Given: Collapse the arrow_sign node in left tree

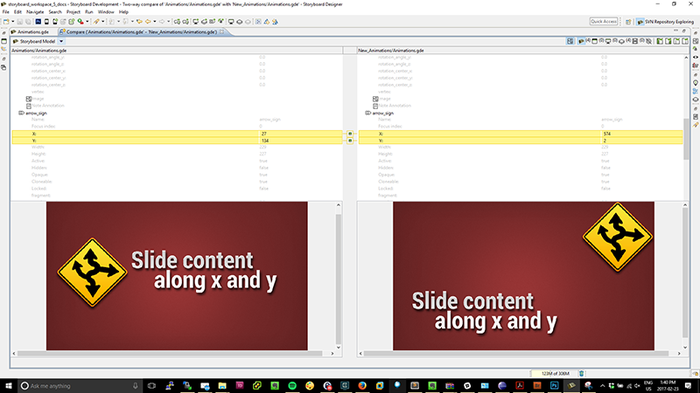Looking at the screenshot, I should [x=21, y=113].
